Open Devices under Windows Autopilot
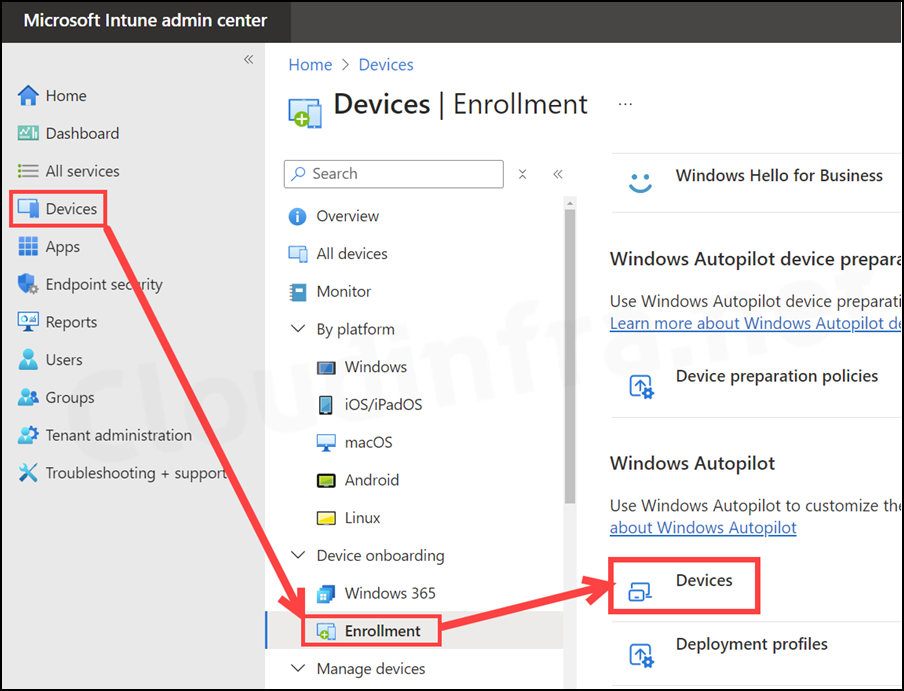 tap(704, 580)
